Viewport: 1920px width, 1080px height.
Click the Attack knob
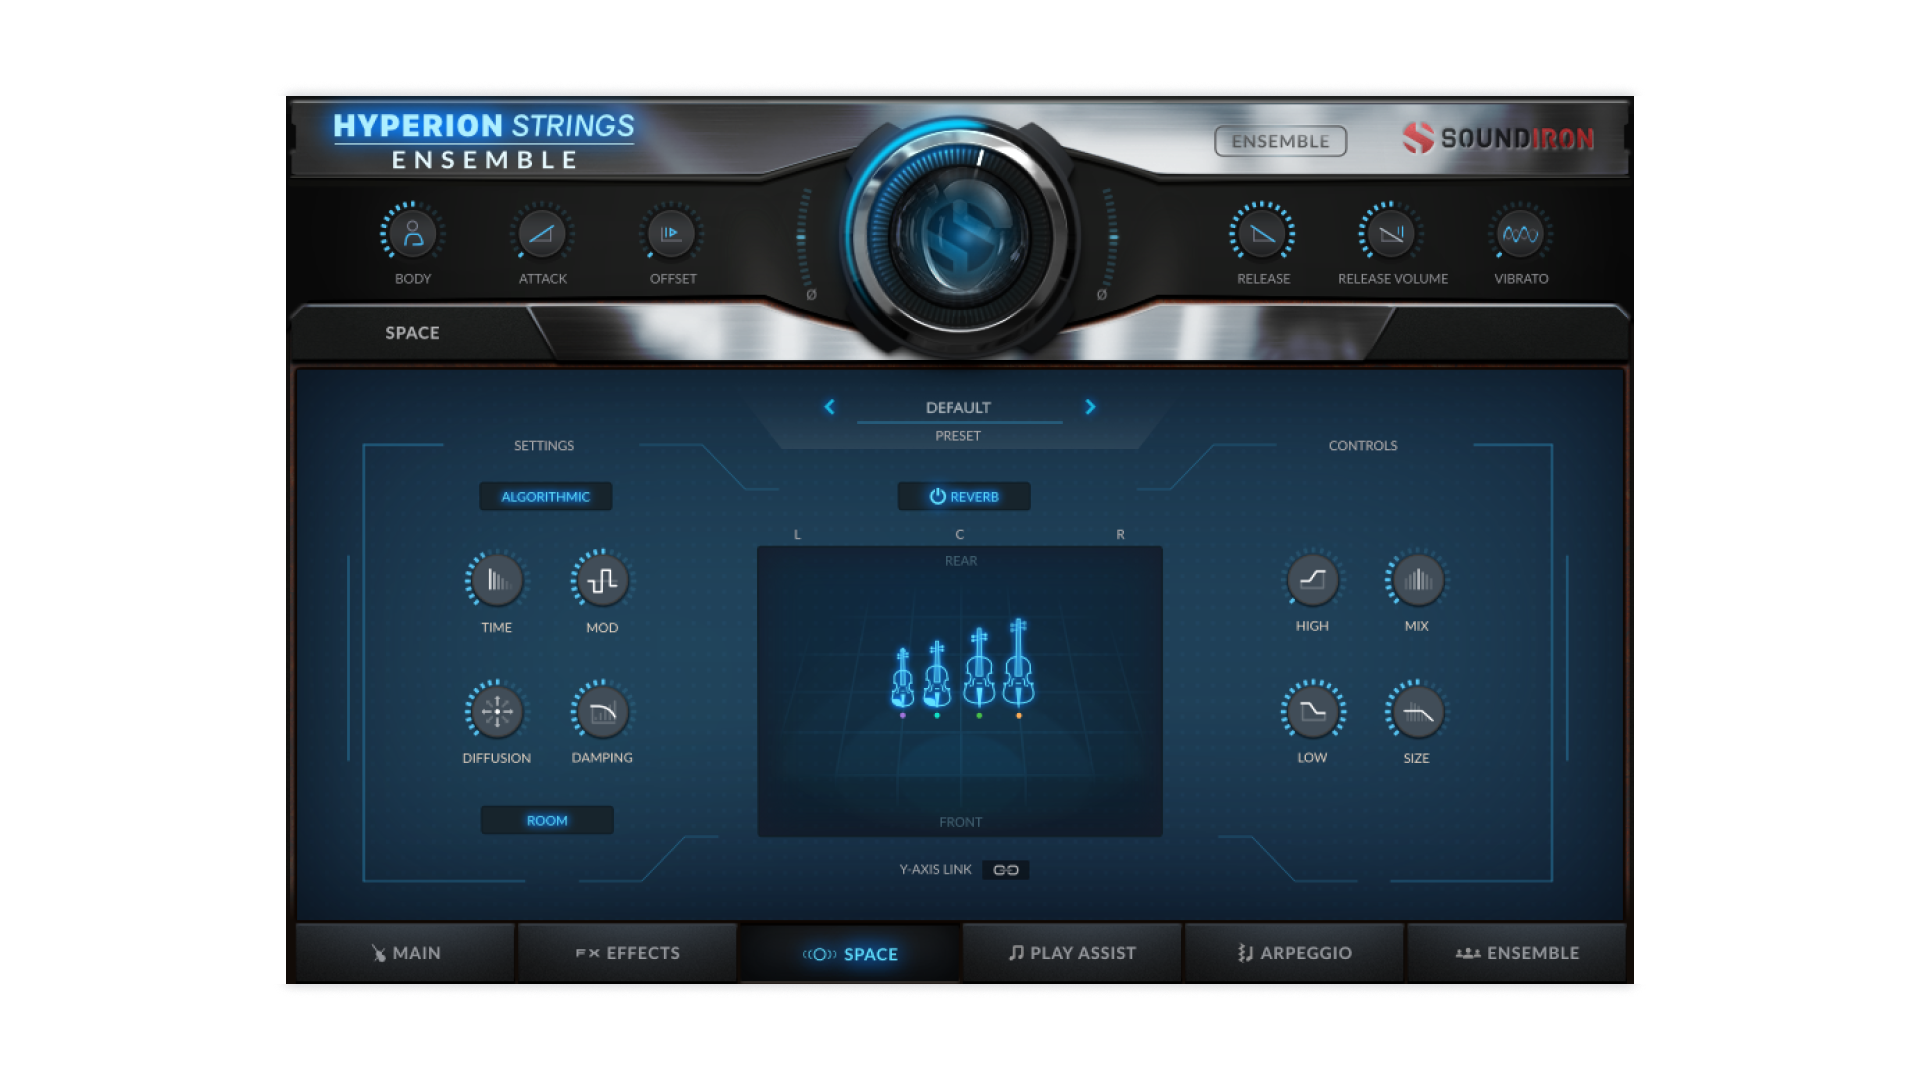(542, 234)
